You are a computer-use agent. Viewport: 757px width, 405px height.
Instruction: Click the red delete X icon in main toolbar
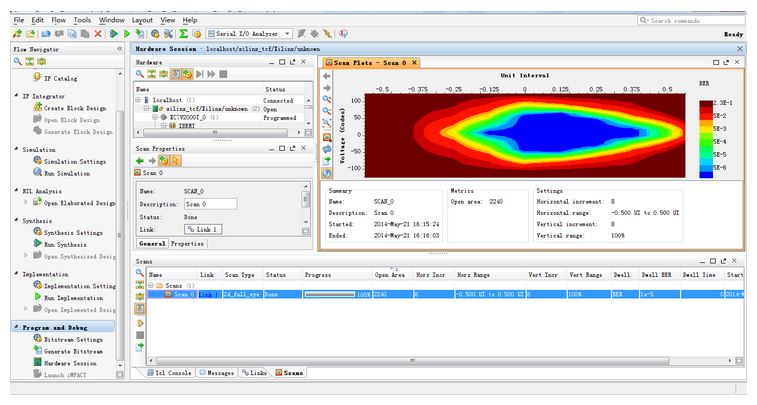(x=98, y=34)
